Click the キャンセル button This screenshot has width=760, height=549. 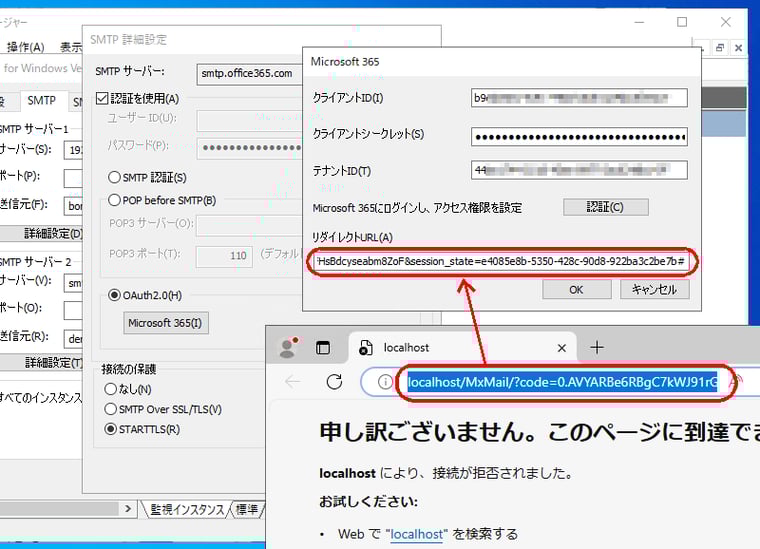tap(654, 289)
